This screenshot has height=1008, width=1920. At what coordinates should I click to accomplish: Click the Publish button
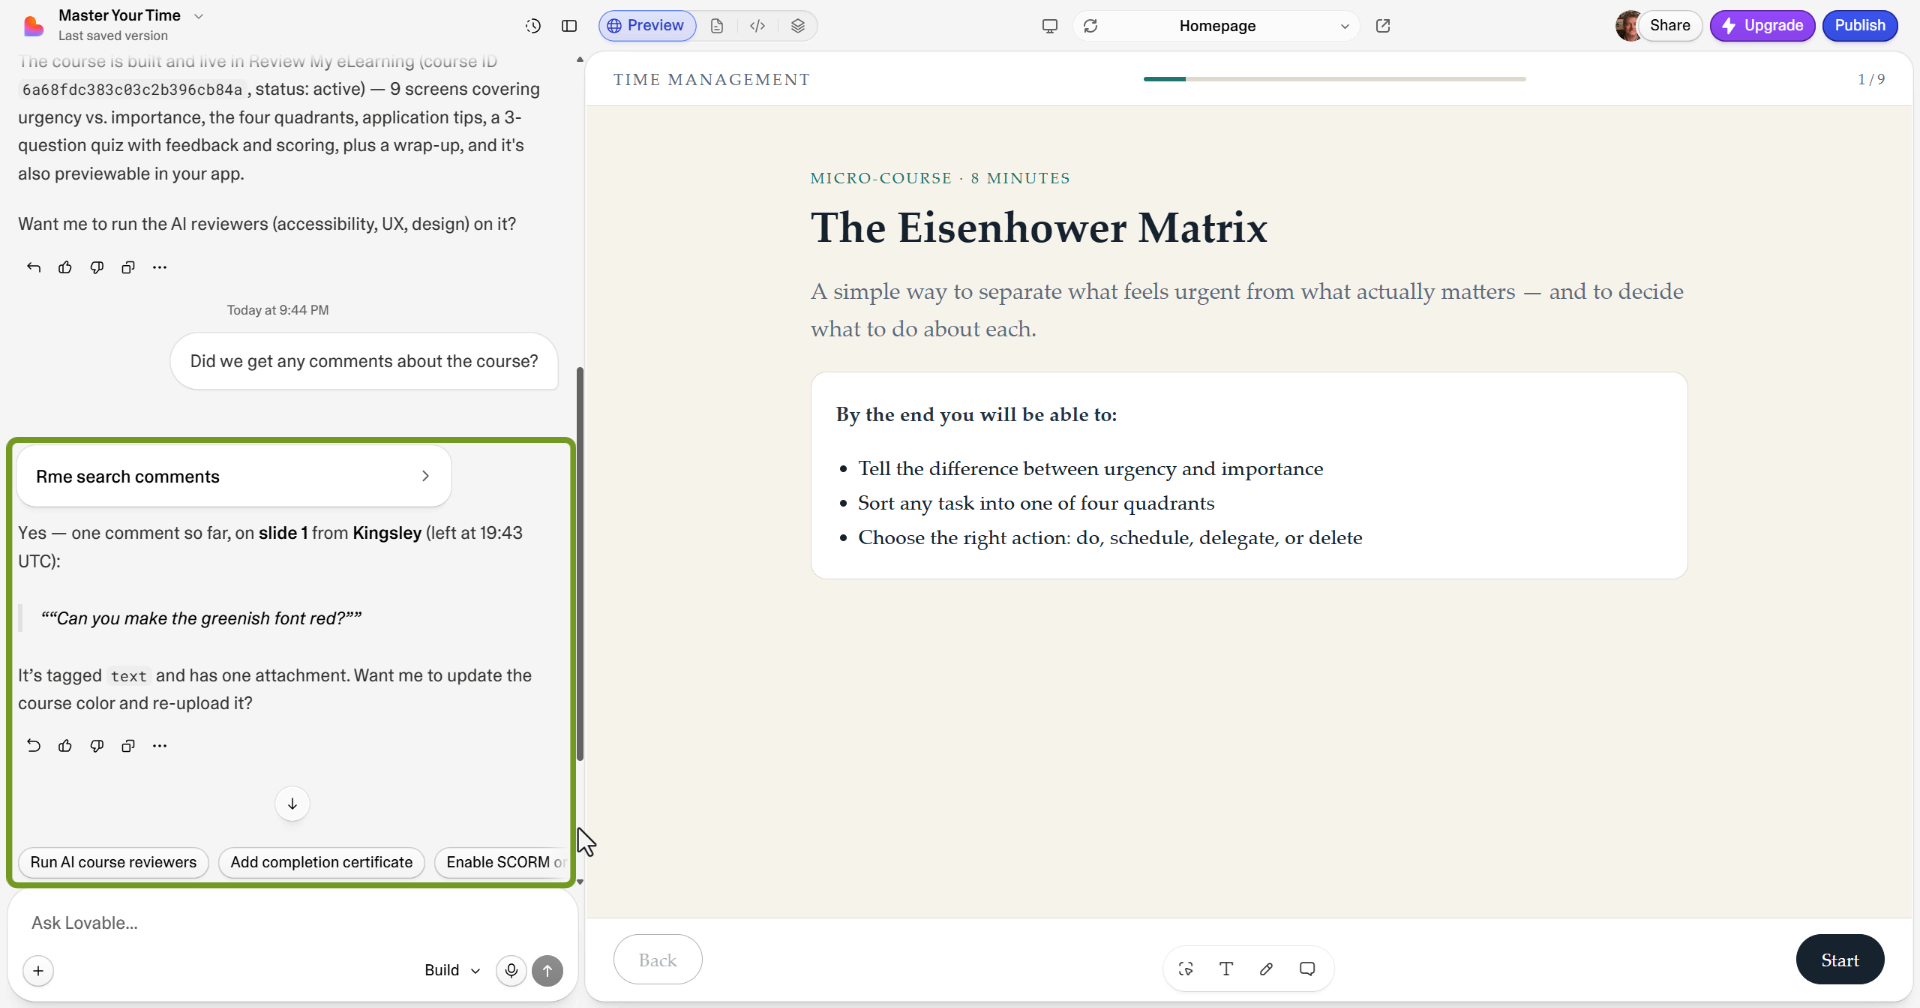(1859, 26)
